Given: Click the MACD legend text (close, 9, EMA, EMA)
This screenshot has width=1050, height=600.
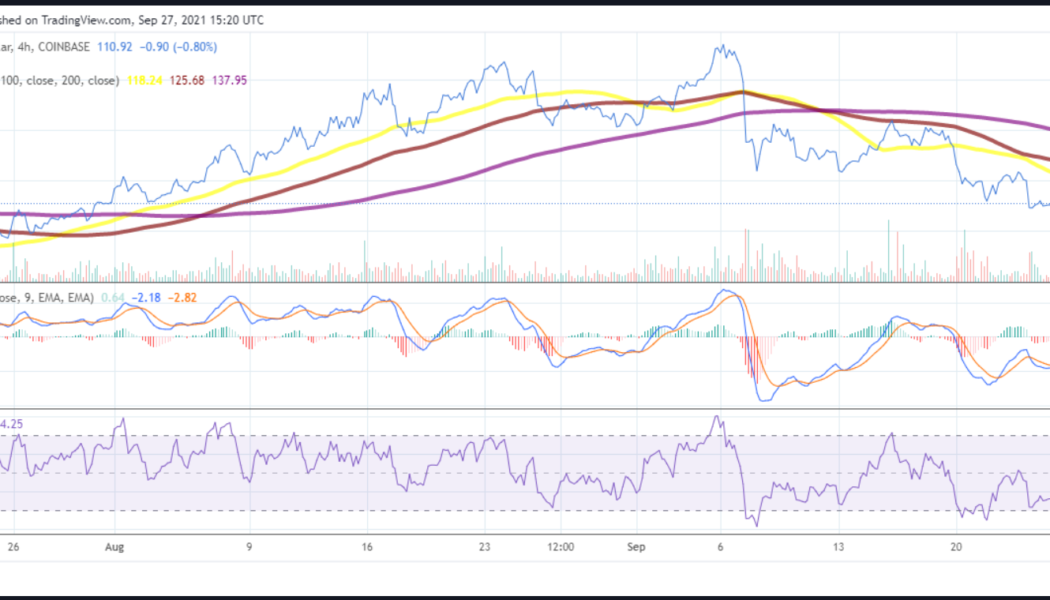Looking at the screenshot, I should pos(50,297).
